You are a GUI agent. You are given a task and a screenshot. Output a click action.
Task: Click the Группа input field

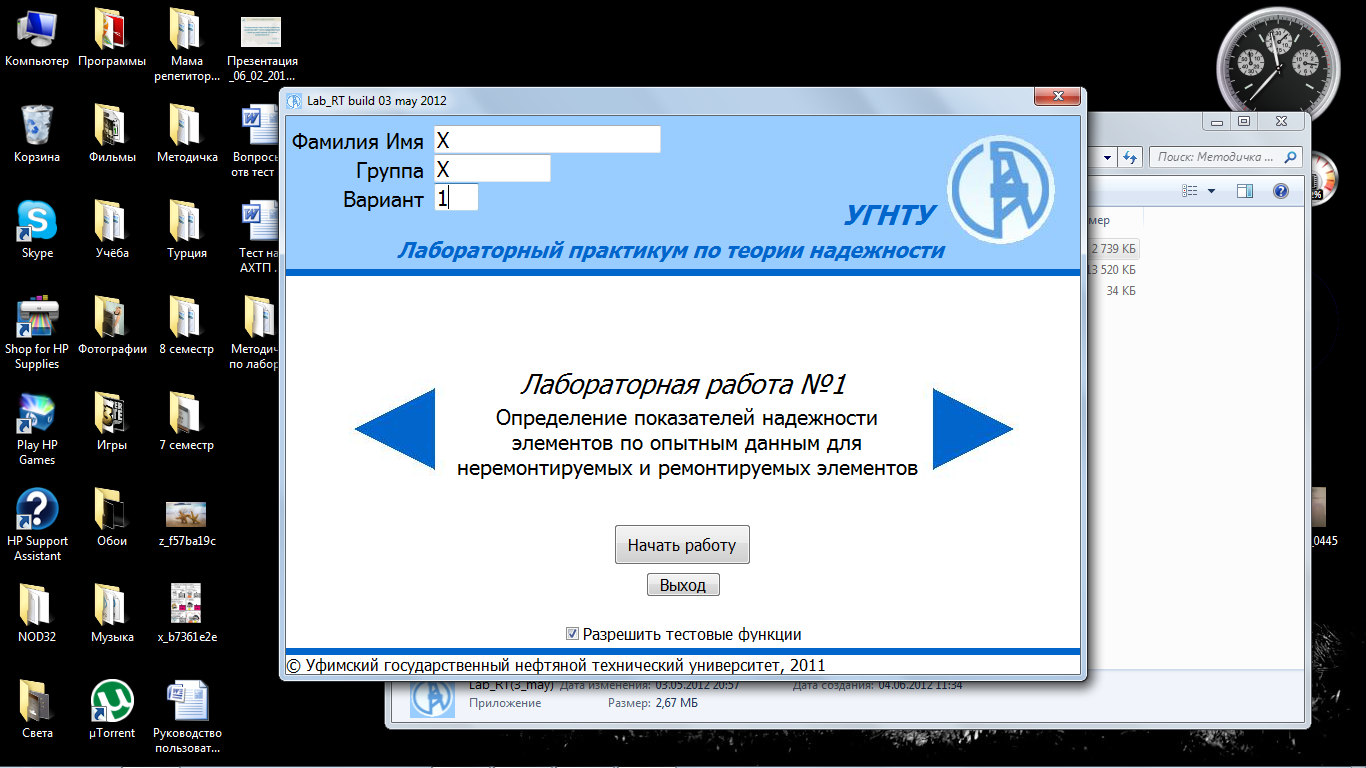point(492,168)
